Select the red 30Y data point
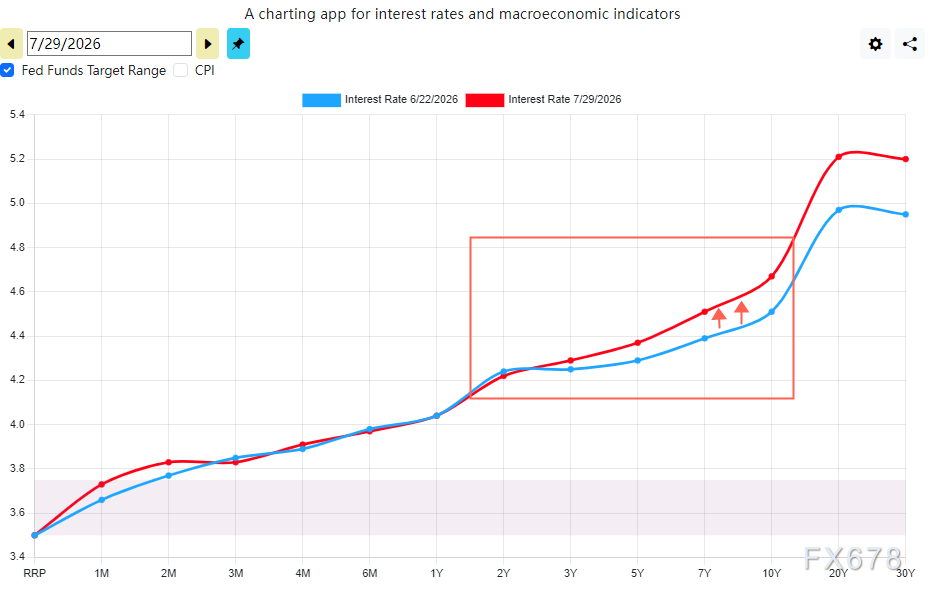 click(x=906, y=159)
